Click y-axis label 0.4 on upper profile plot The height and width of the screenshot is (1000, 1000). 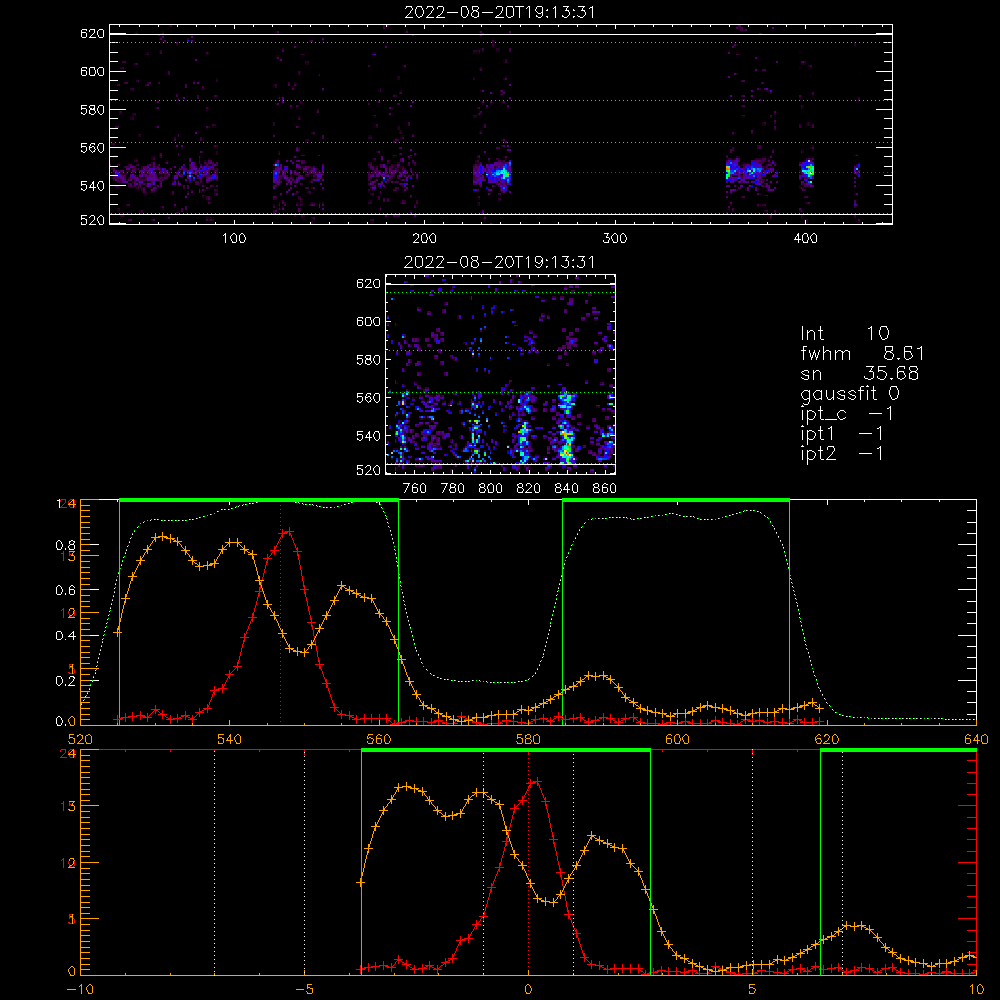[x=65, y=636]
